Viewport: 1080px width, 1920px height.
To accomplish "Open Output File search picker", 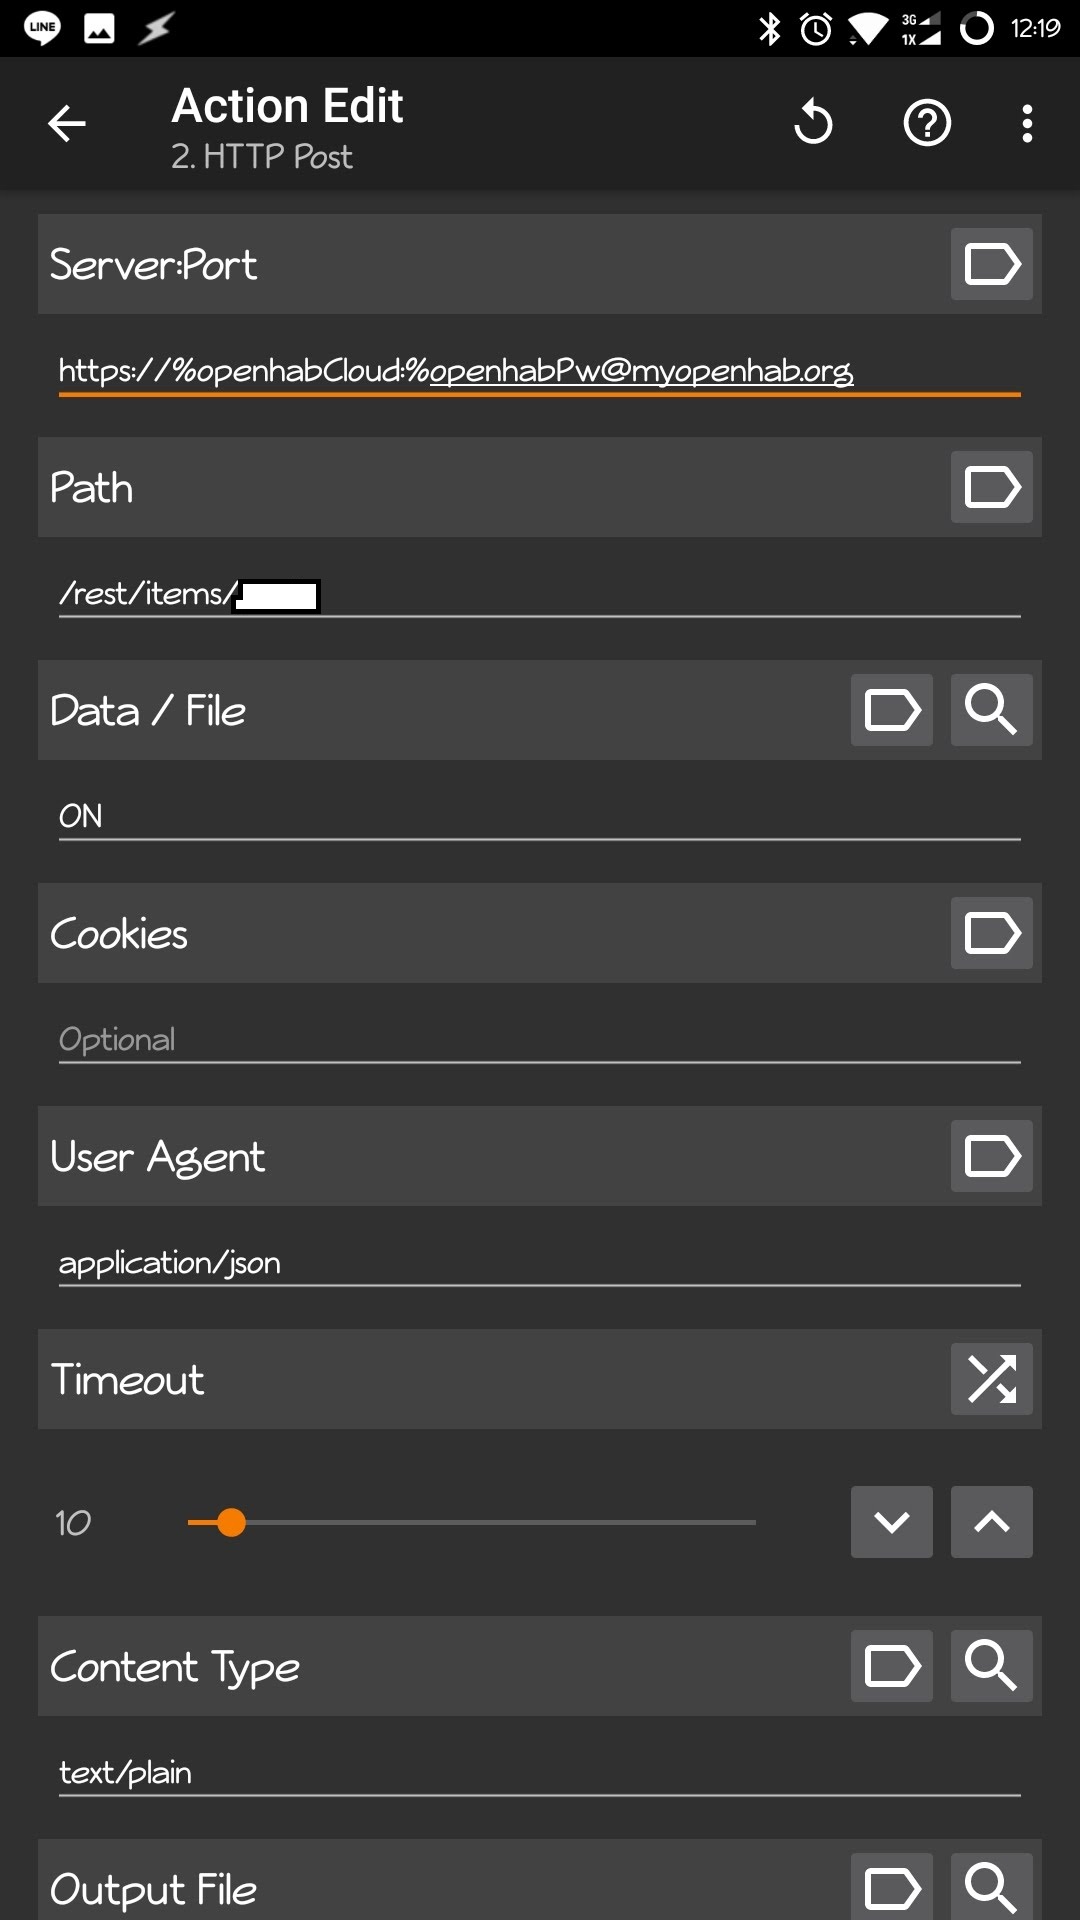I will (x=991, y=1886).
